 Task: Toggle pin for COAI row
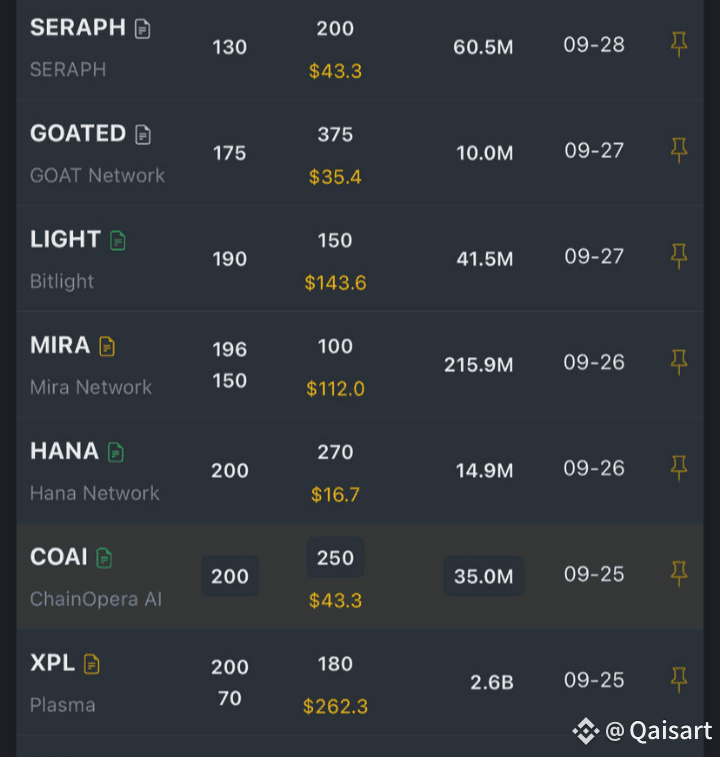coord(679,574)
